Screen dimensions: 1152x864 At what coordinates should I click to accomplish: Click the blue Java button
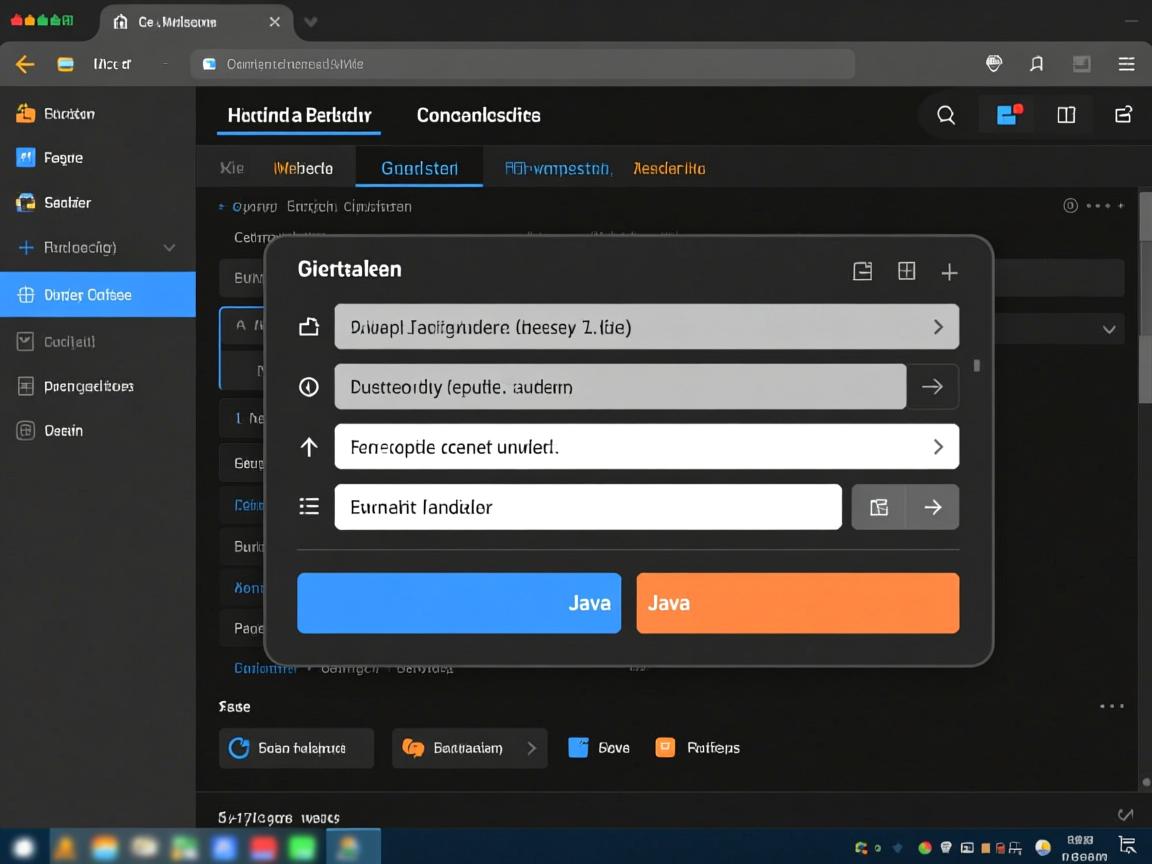459,603
